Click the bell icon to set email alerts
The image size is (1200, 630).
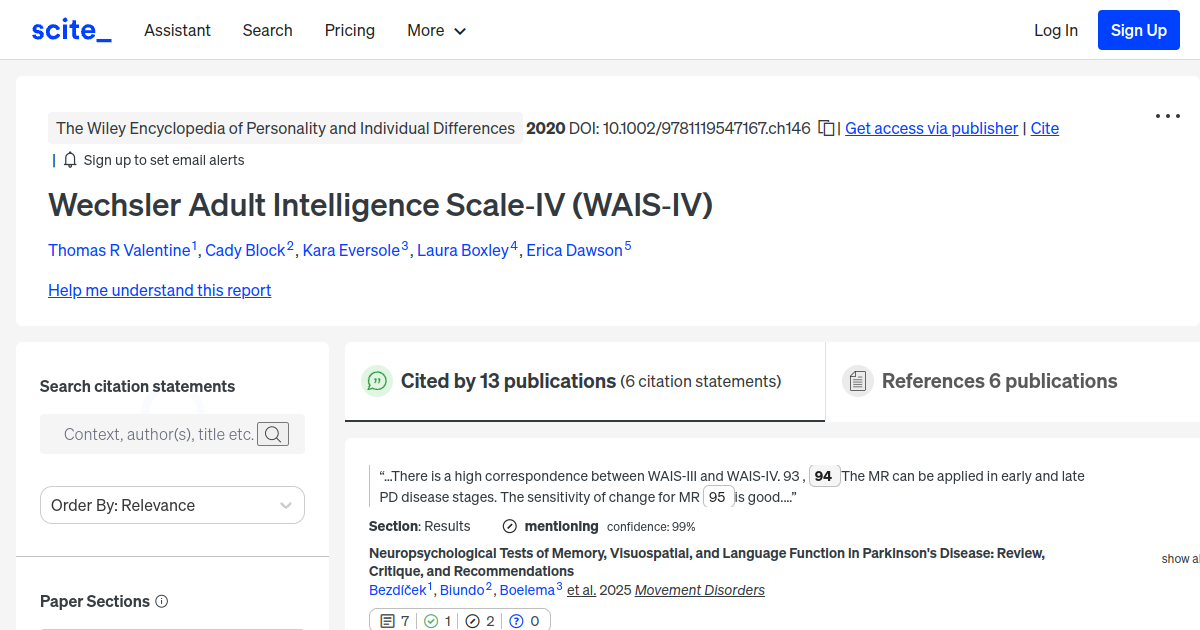(68, 159)
